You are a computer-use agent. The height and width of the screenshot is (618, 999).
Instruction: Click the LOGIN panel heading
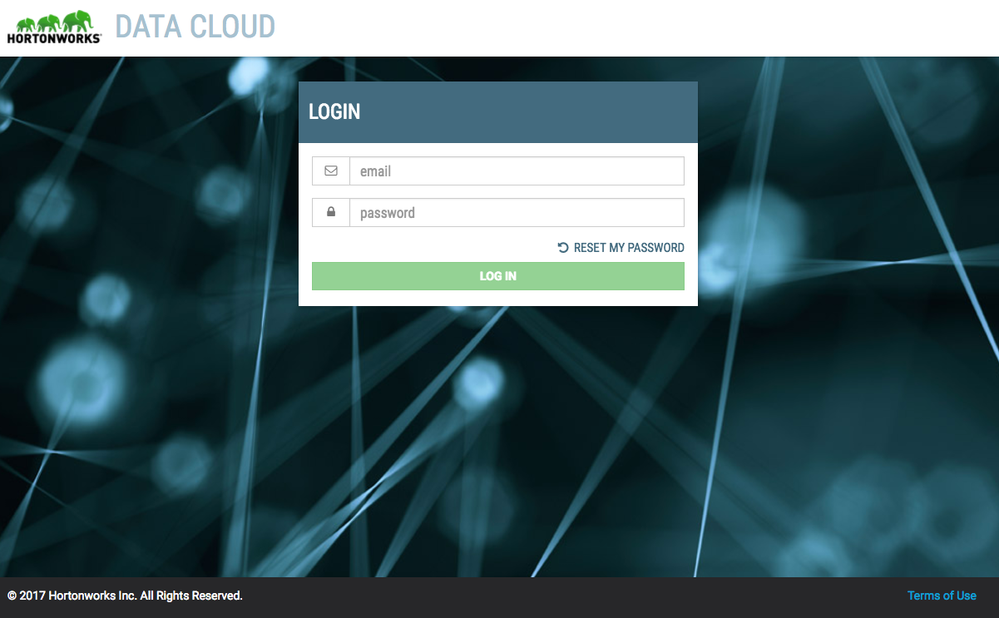click(x=334, y=111)
